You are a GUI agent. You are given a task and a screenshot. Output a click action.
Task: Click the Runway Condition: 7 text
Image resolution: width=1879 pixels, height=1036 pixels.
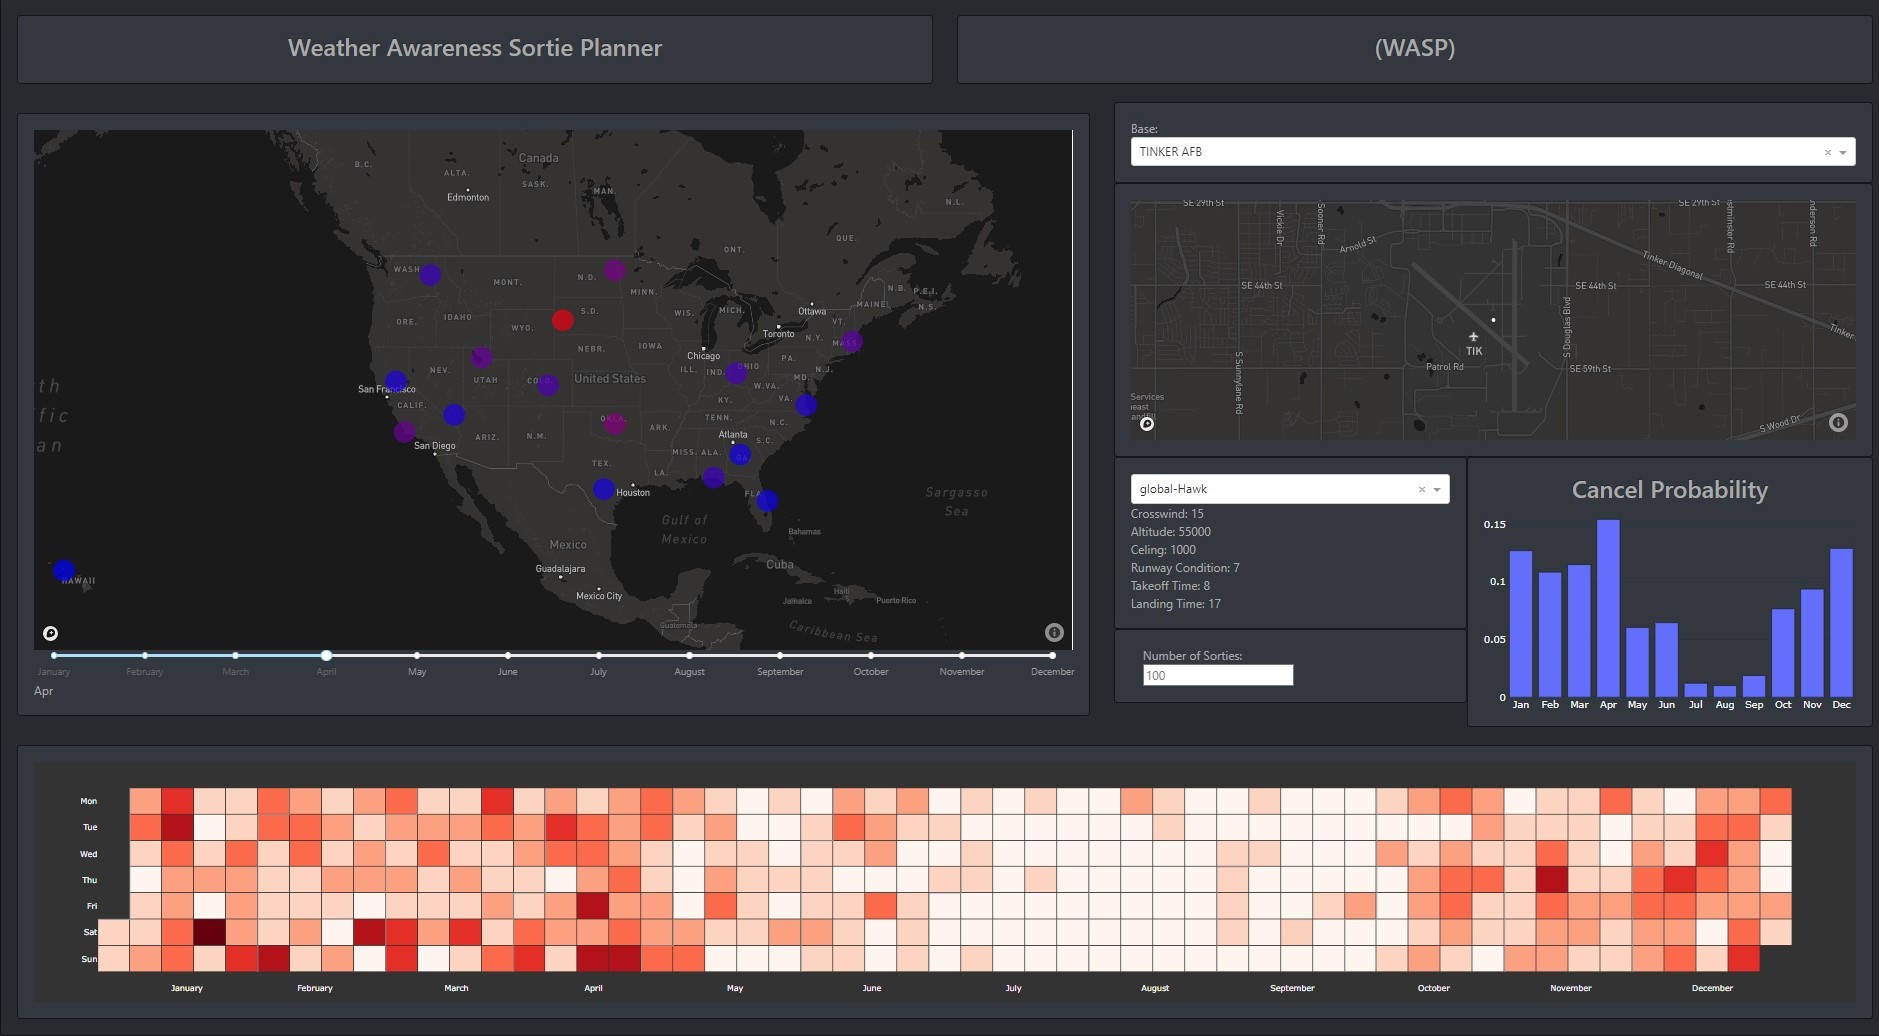coord(1185,568)
